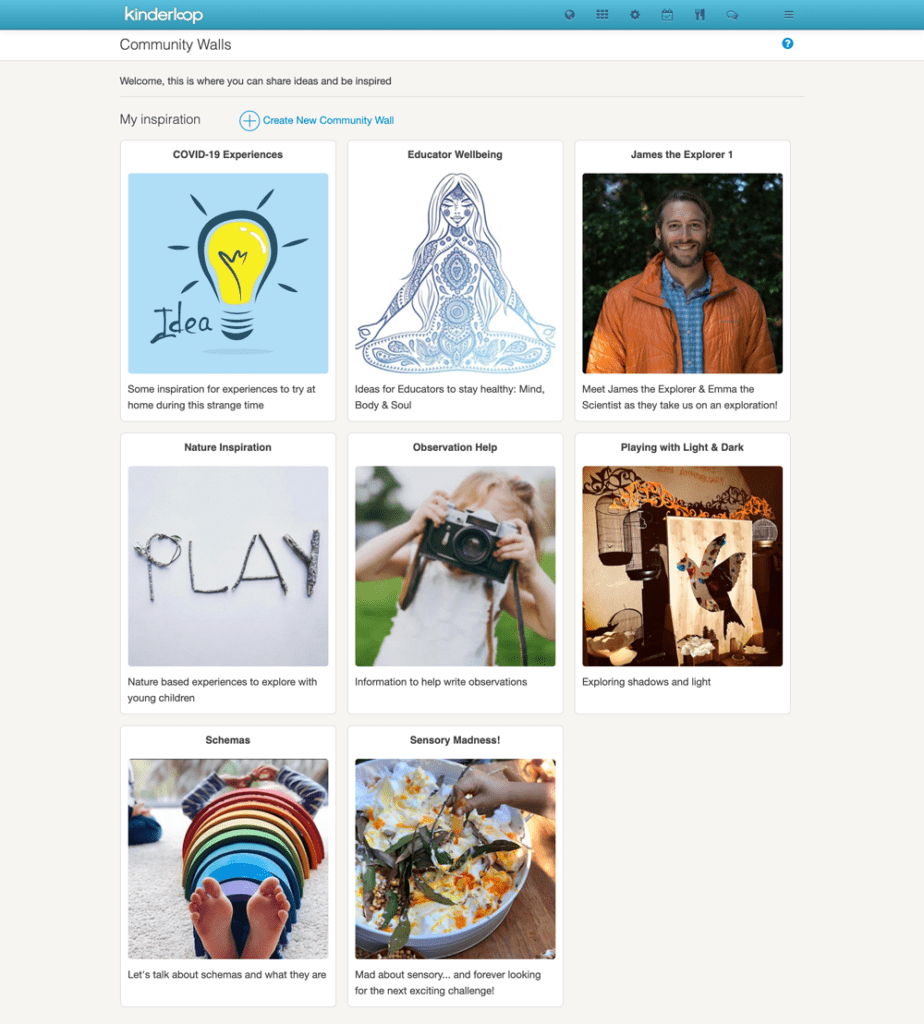
Task: Open the chat bubbles messages icon
Action: (x=732, y=14)
